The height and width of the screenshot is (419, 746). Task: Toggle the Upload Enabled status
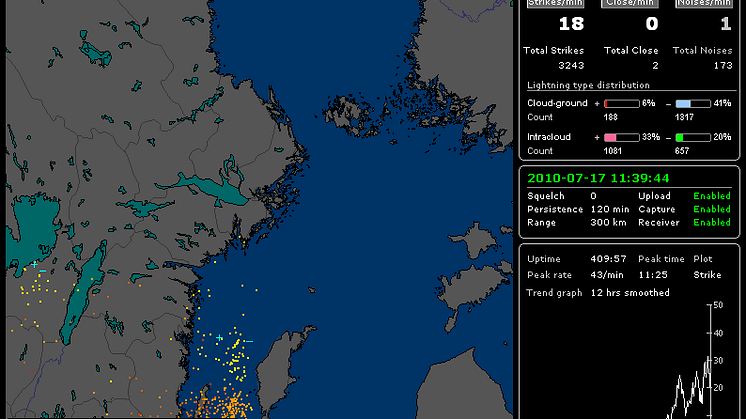[711, 196]
